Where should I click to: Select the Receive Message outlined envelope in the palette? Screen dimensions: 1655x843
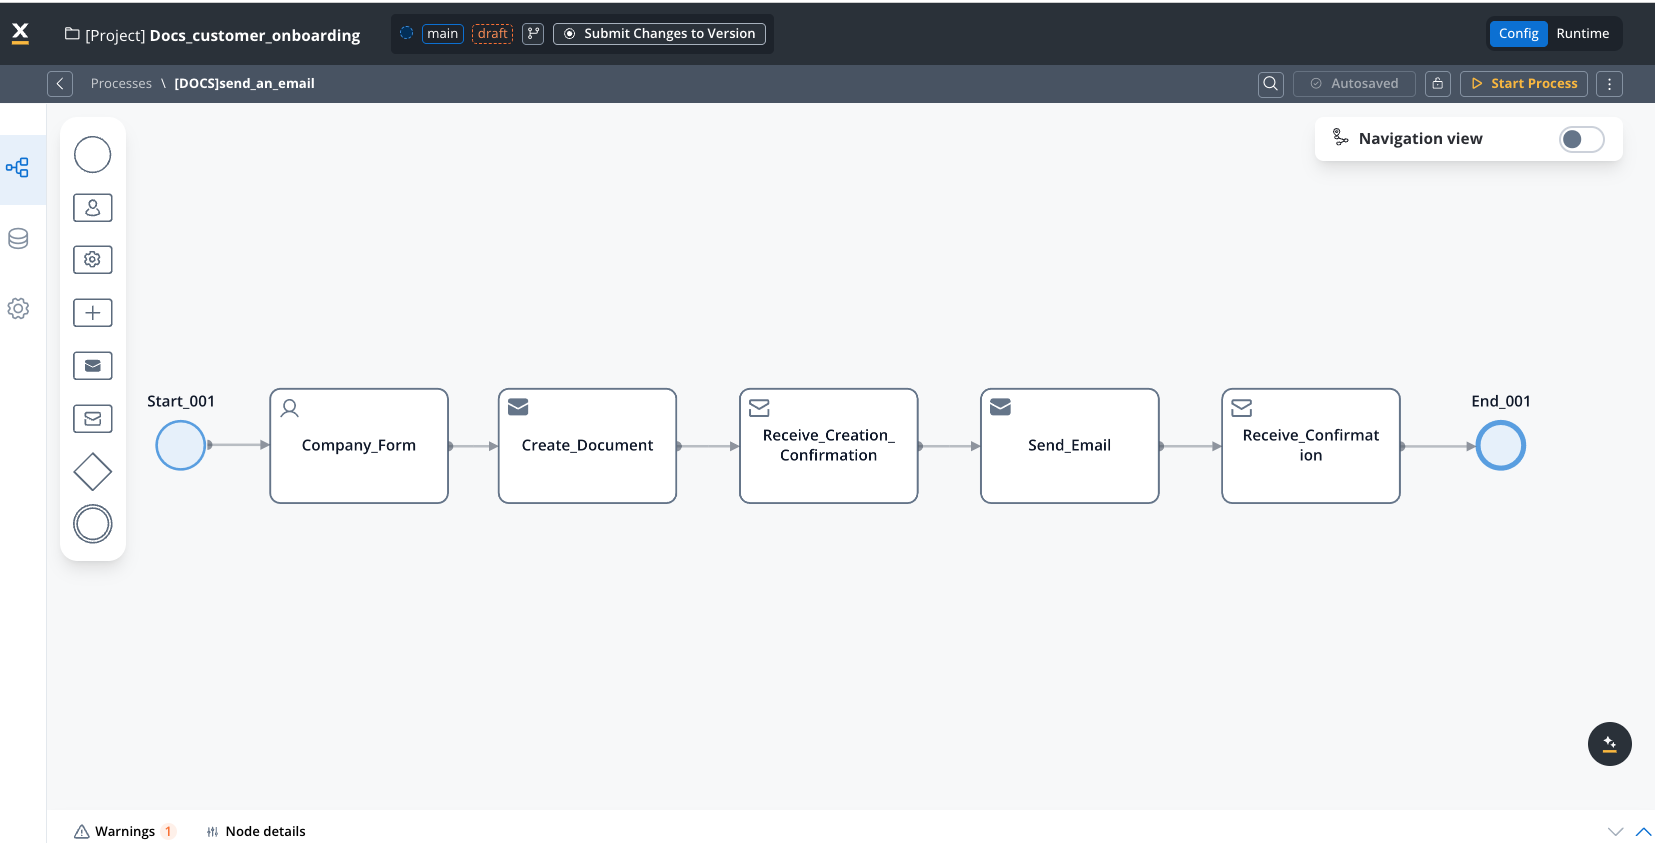point(93,419)
